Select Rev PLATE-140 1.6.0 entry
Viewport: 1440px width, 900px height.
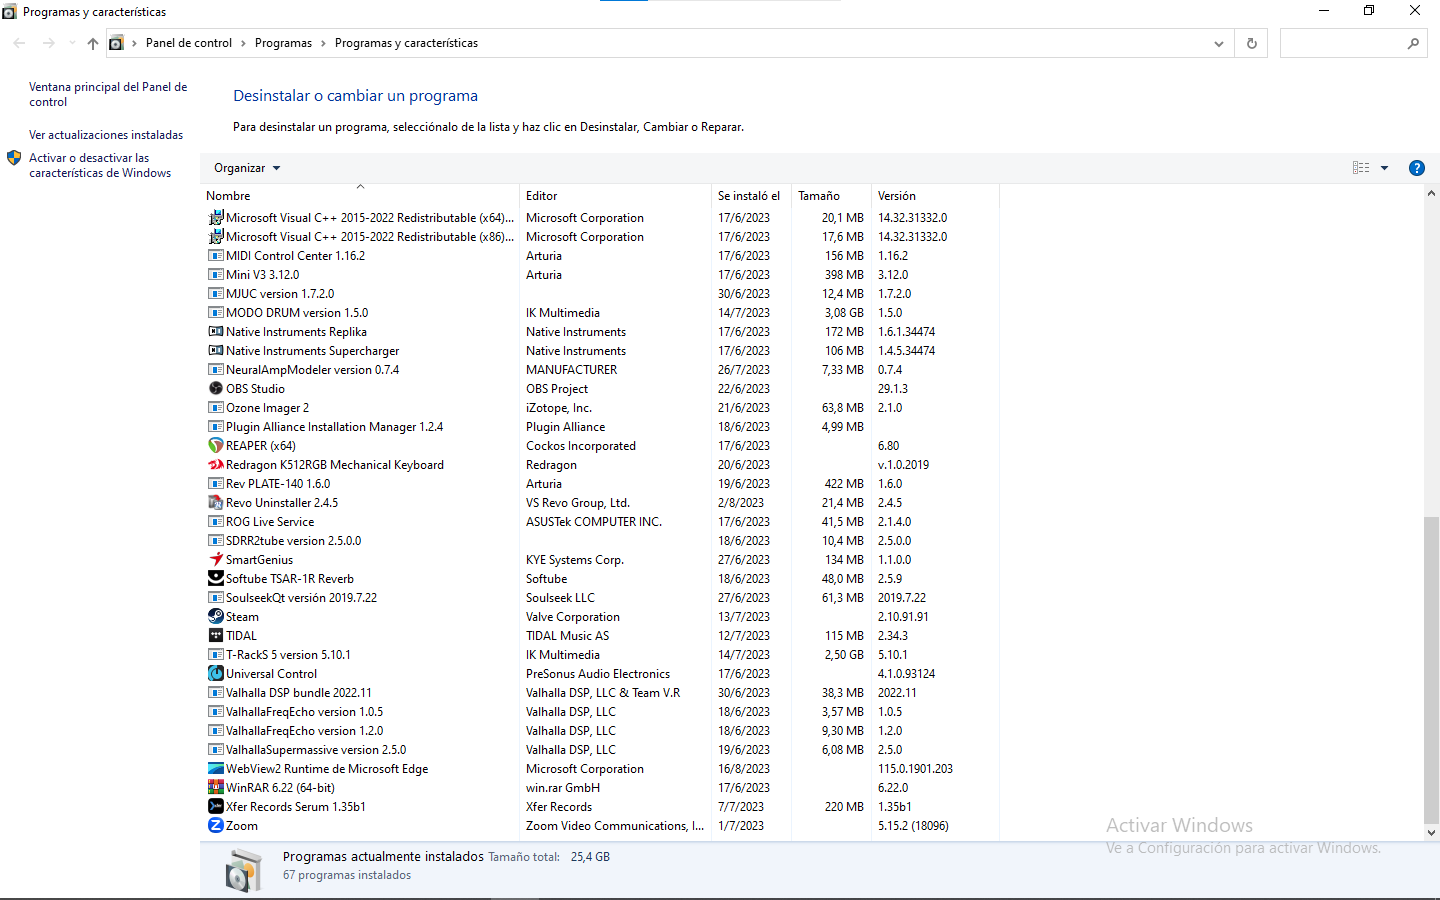point(600,484)
